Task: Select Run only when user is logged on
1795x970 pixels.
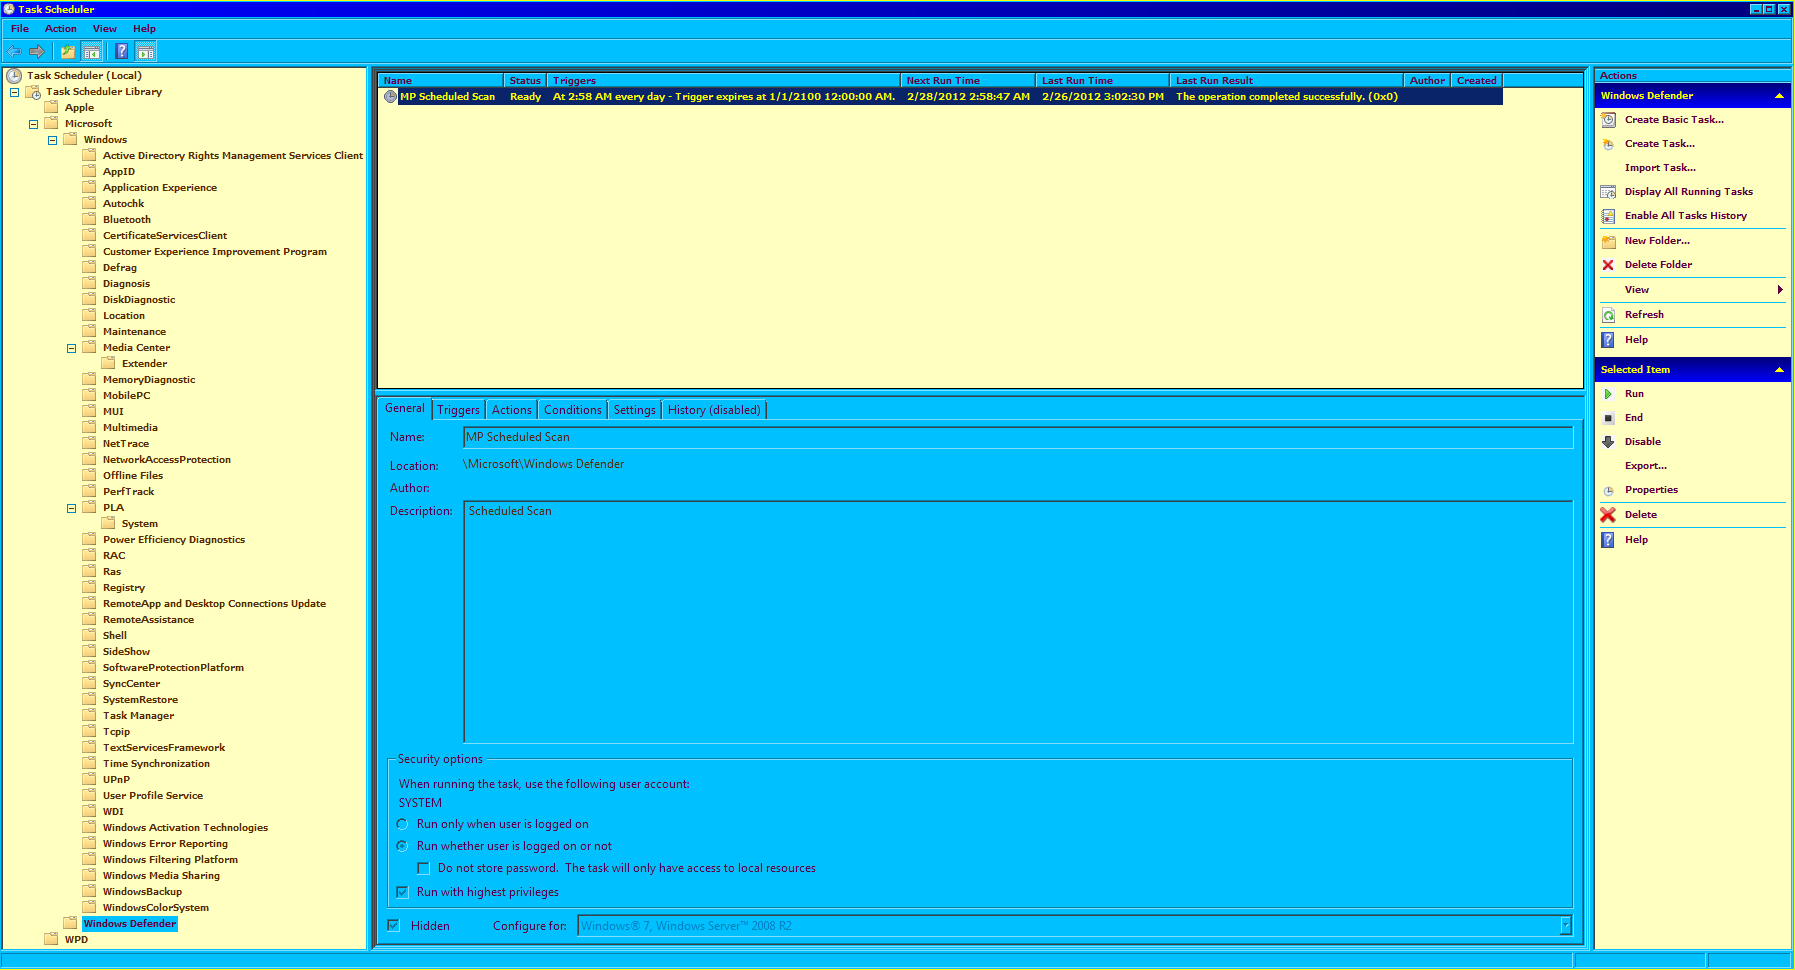Action: pos(402,824)
